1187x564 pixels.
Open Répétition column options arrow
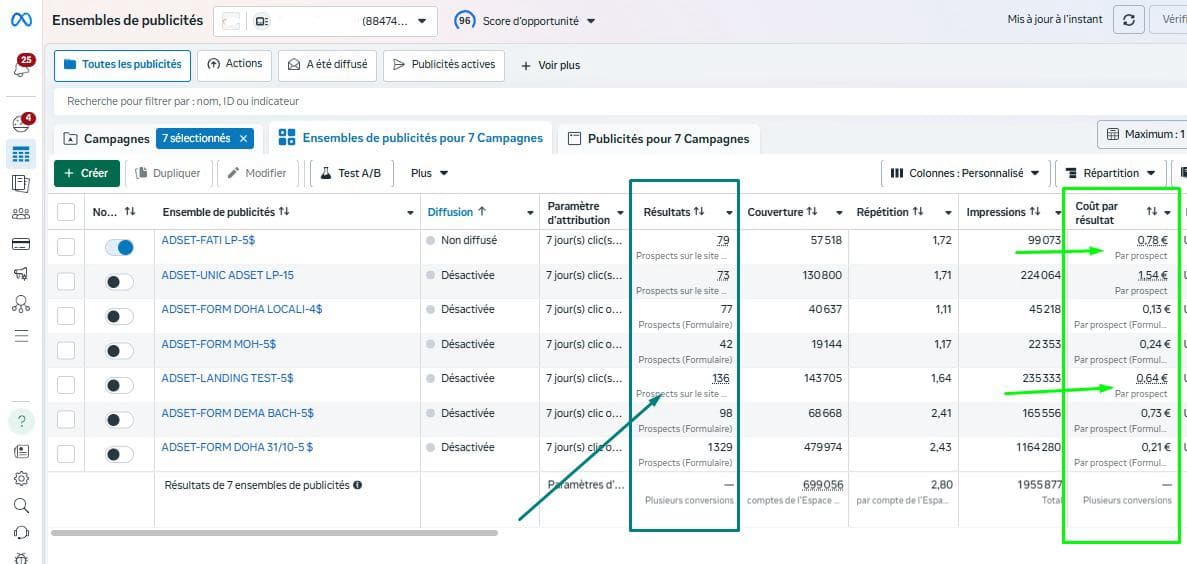(947, 213)
